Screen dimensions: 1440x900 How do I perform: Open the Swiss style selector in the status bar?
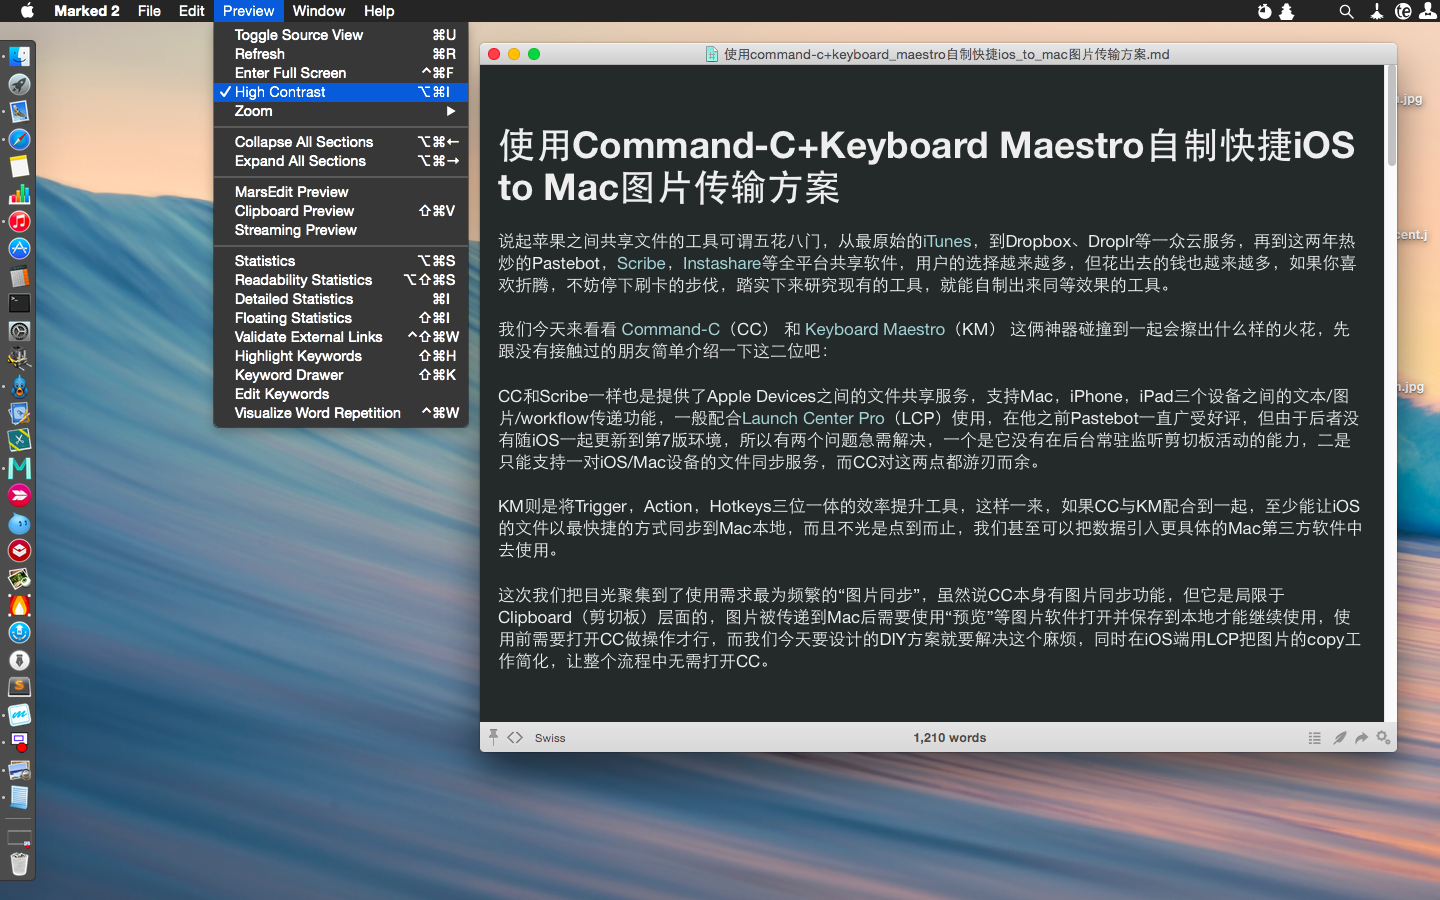pyautogui.click(x=550, y=738)
